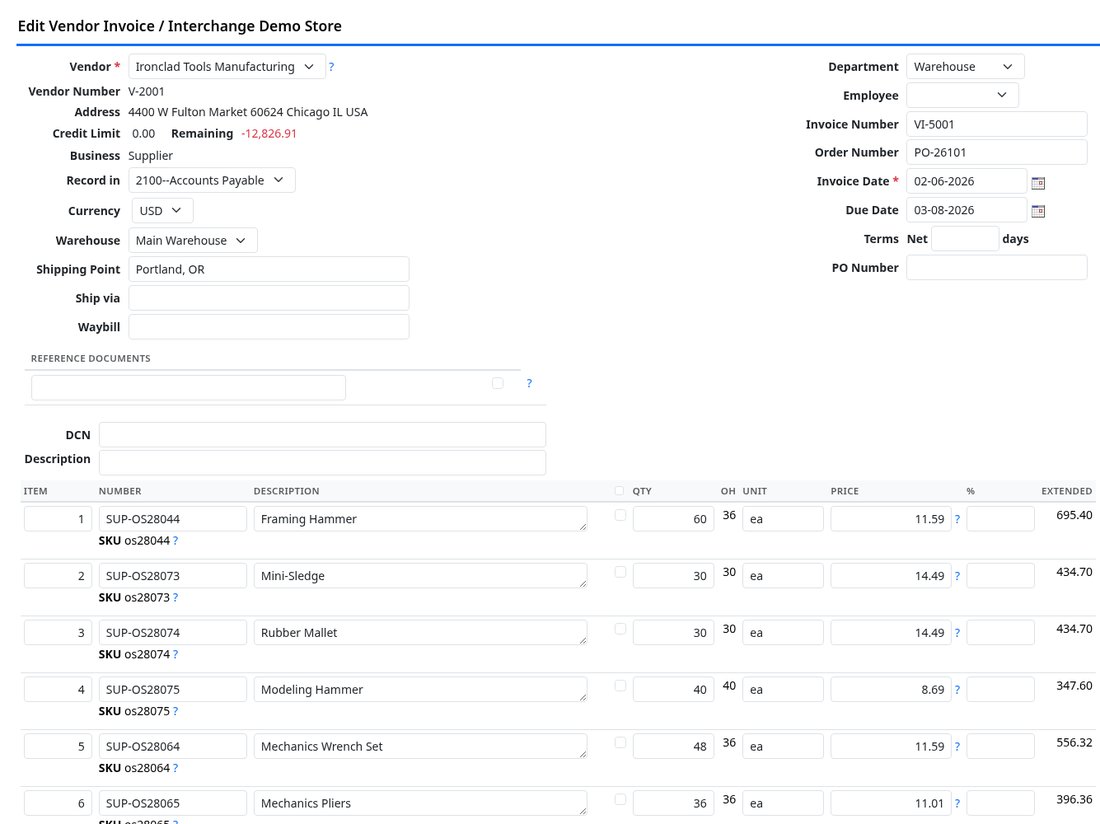Click the vendor address text

[248, 112]
